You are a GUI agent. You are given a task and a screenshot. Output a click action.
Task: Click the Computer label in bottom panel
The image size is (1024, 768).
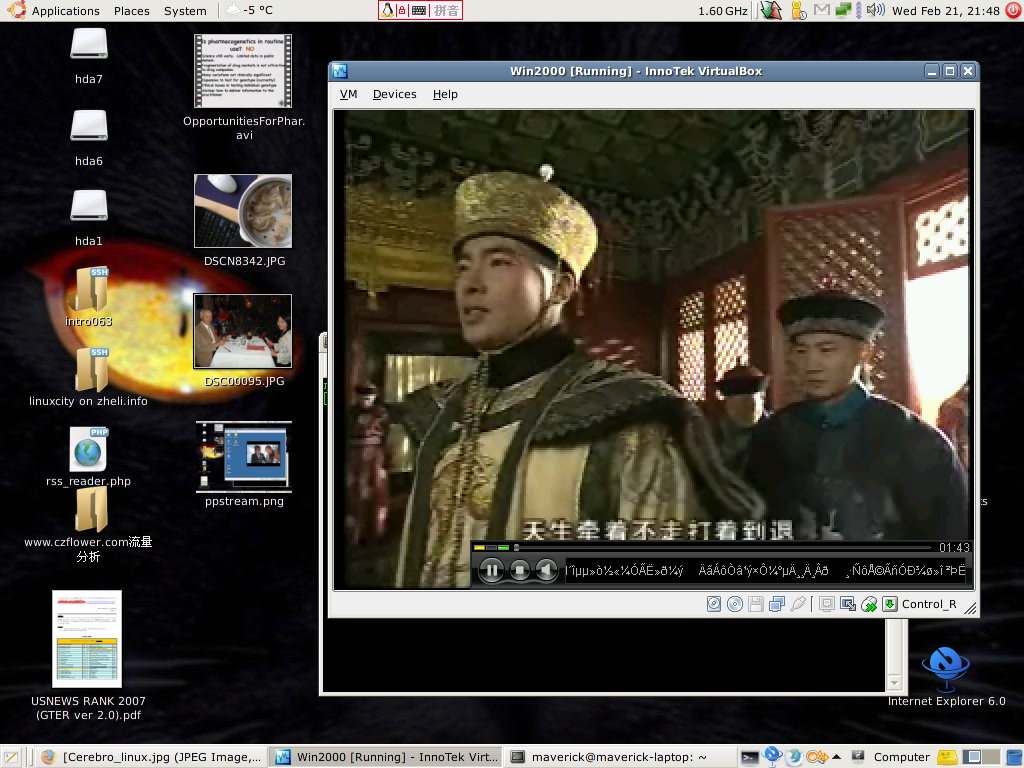pyautogui.click(x=901, y=757)
